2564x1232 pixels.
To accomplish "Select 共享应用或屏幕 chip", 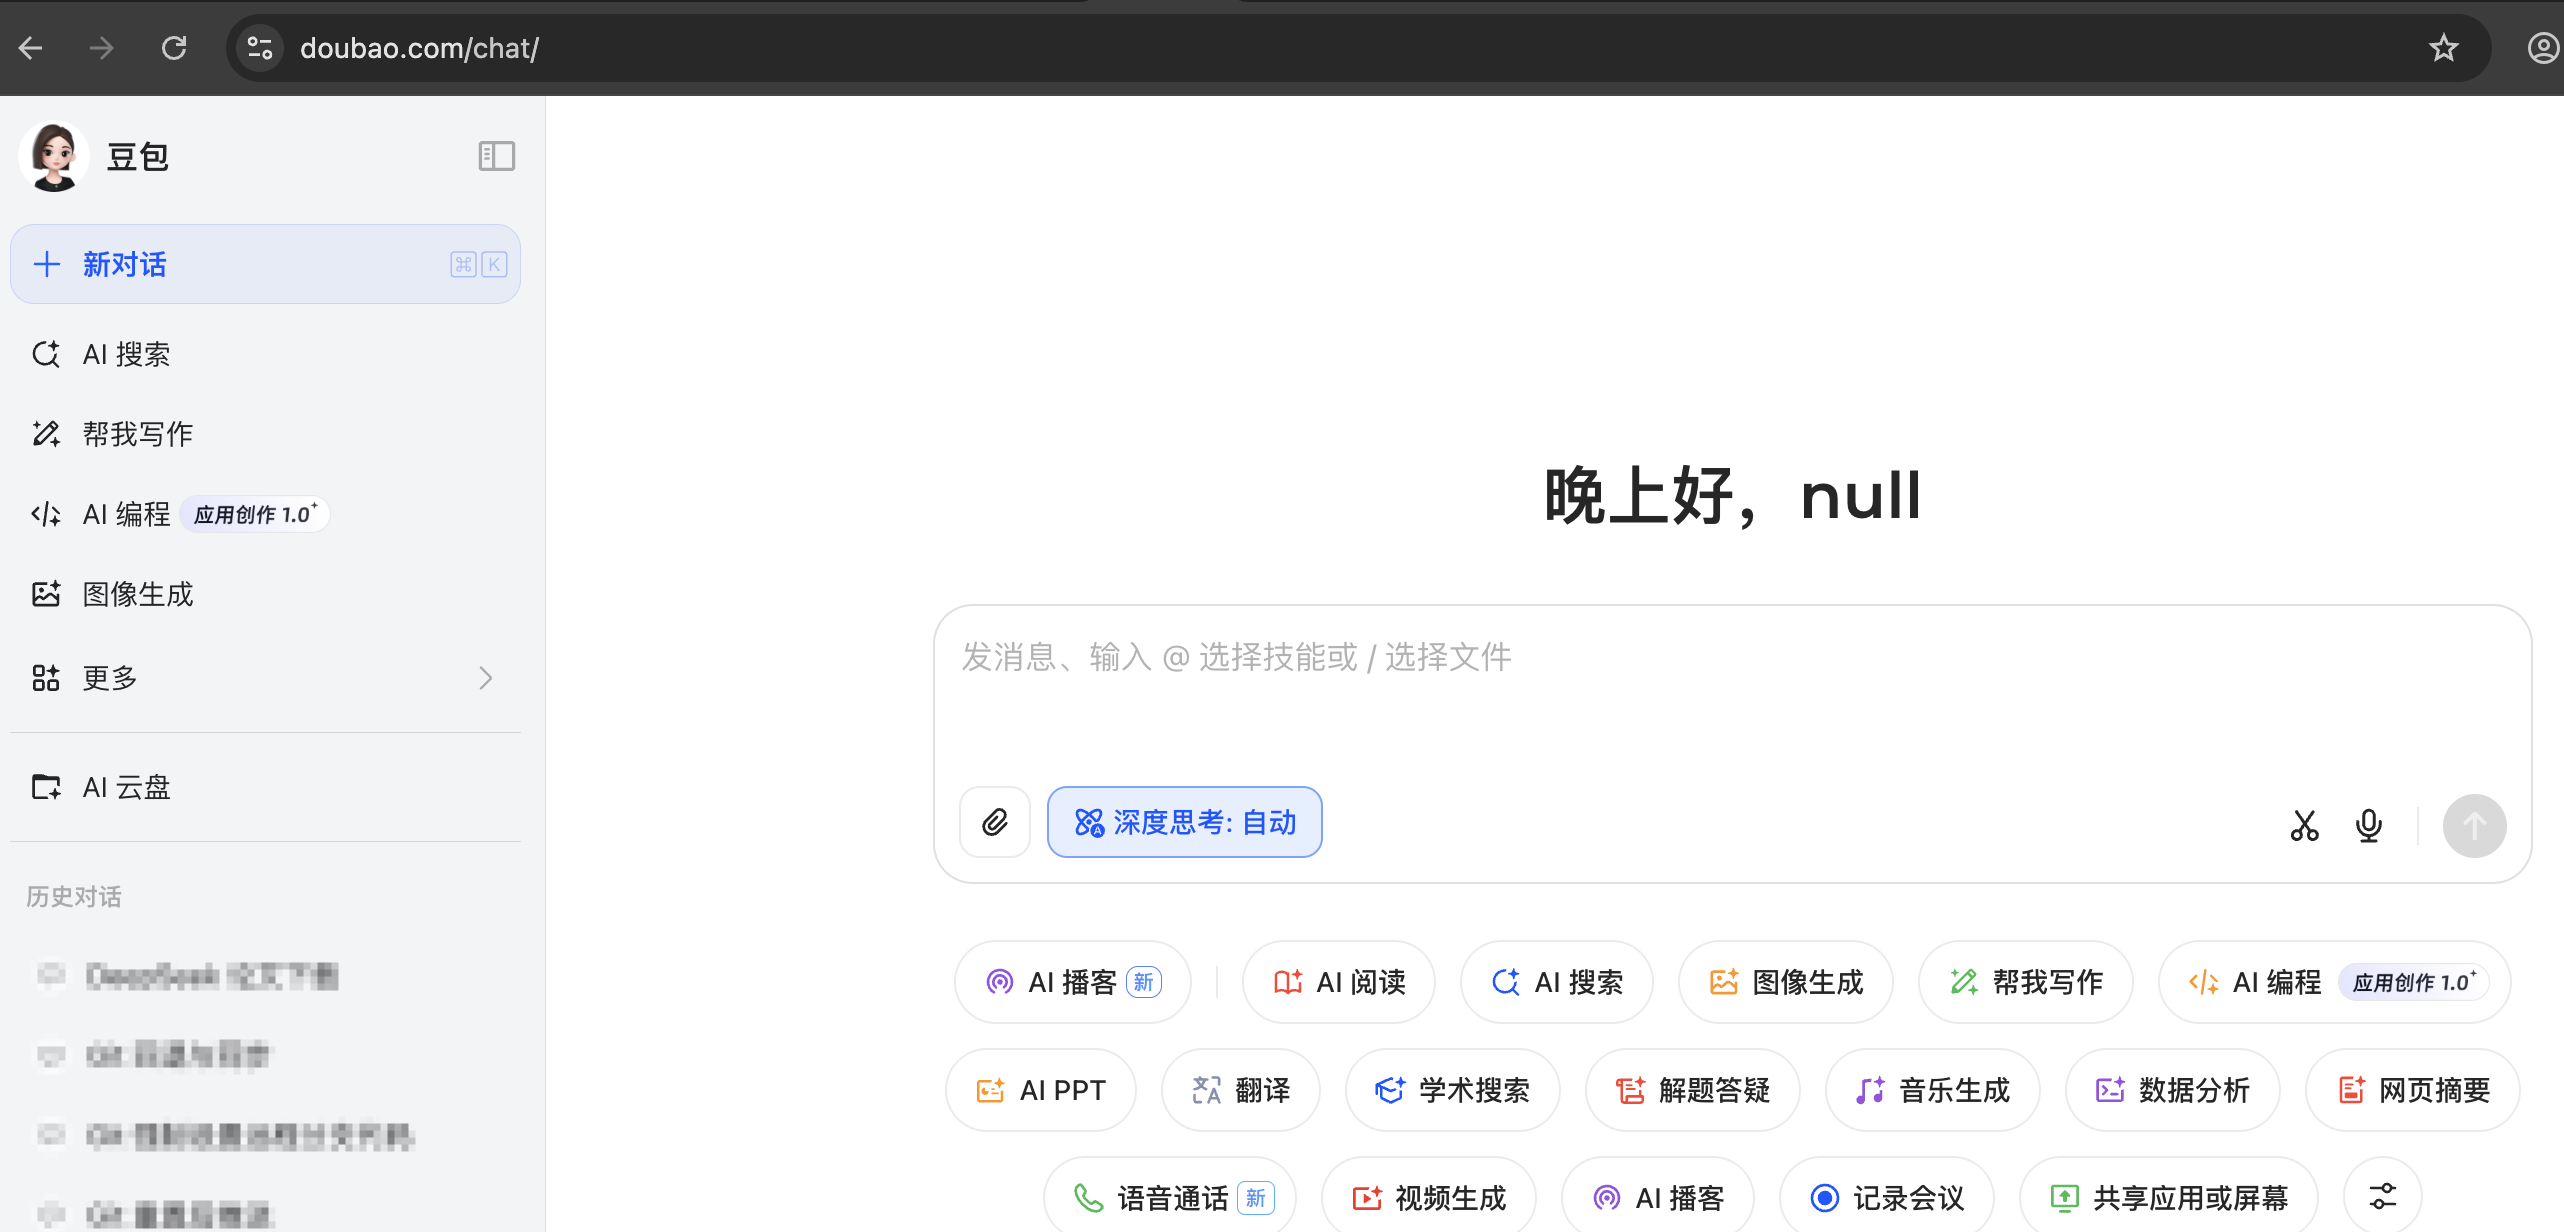I will pyautogui.click(x=2169, y=1197).
